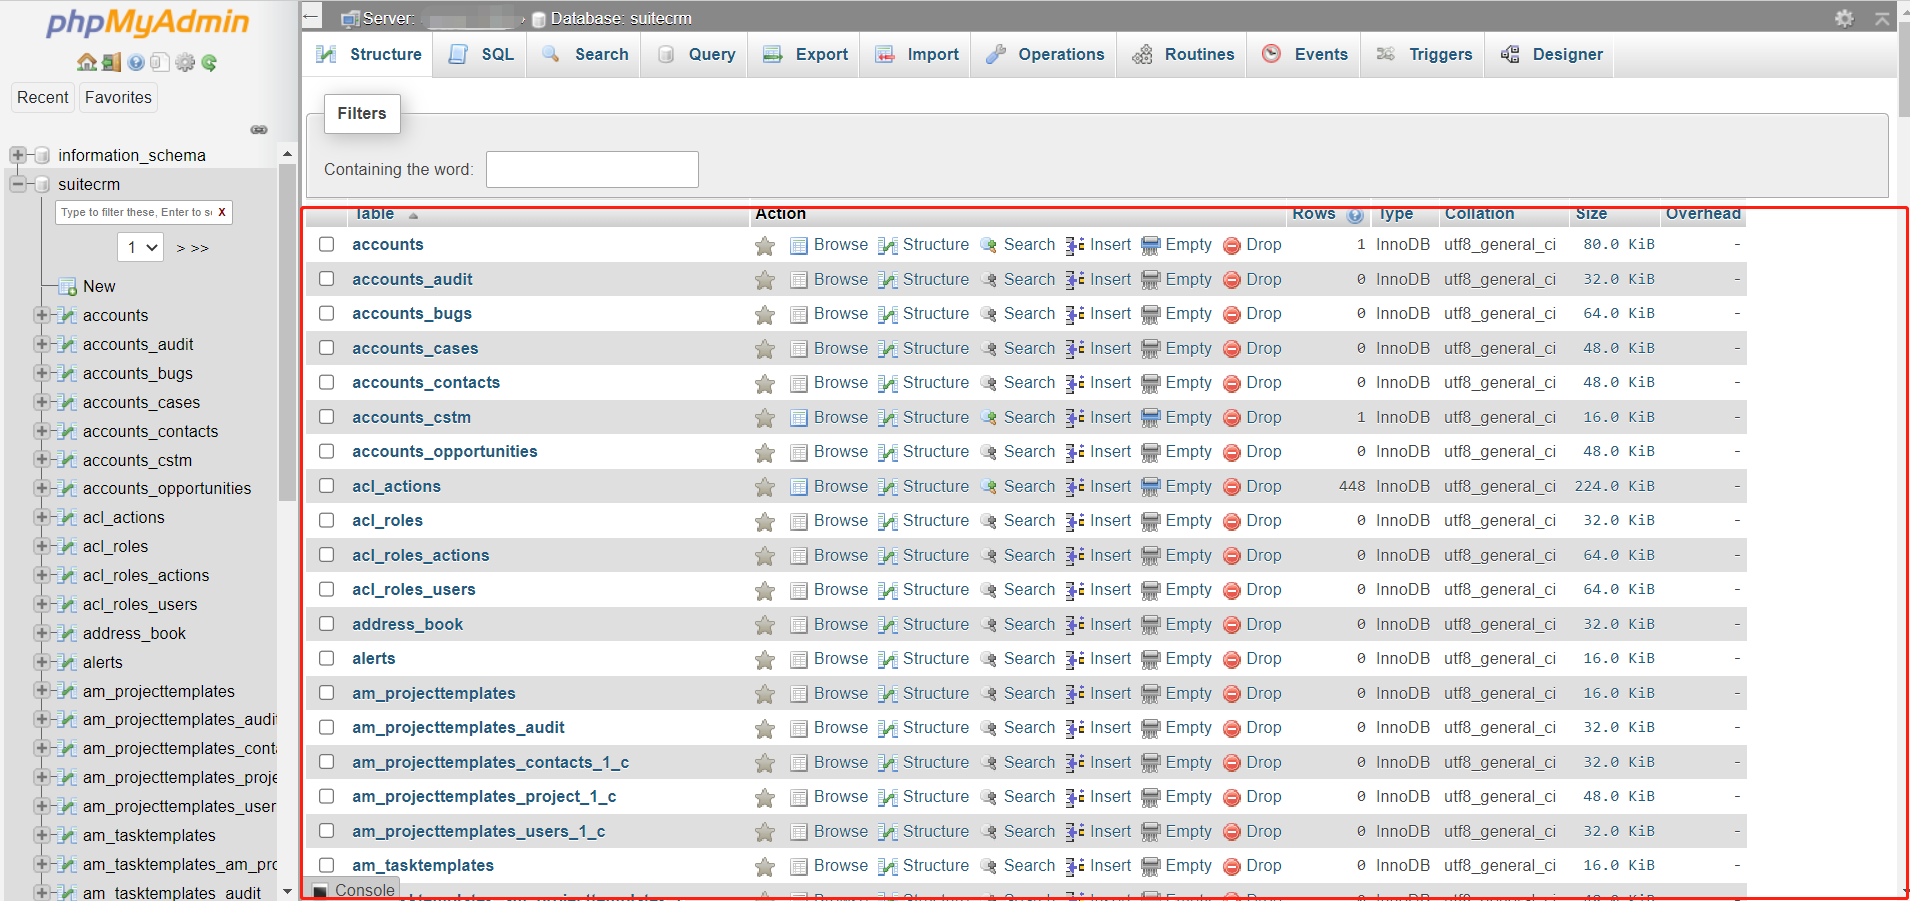The width and height of the screenshot is (1910, 901).
Task: Open the Routines tab
Action: point(1183,55)
